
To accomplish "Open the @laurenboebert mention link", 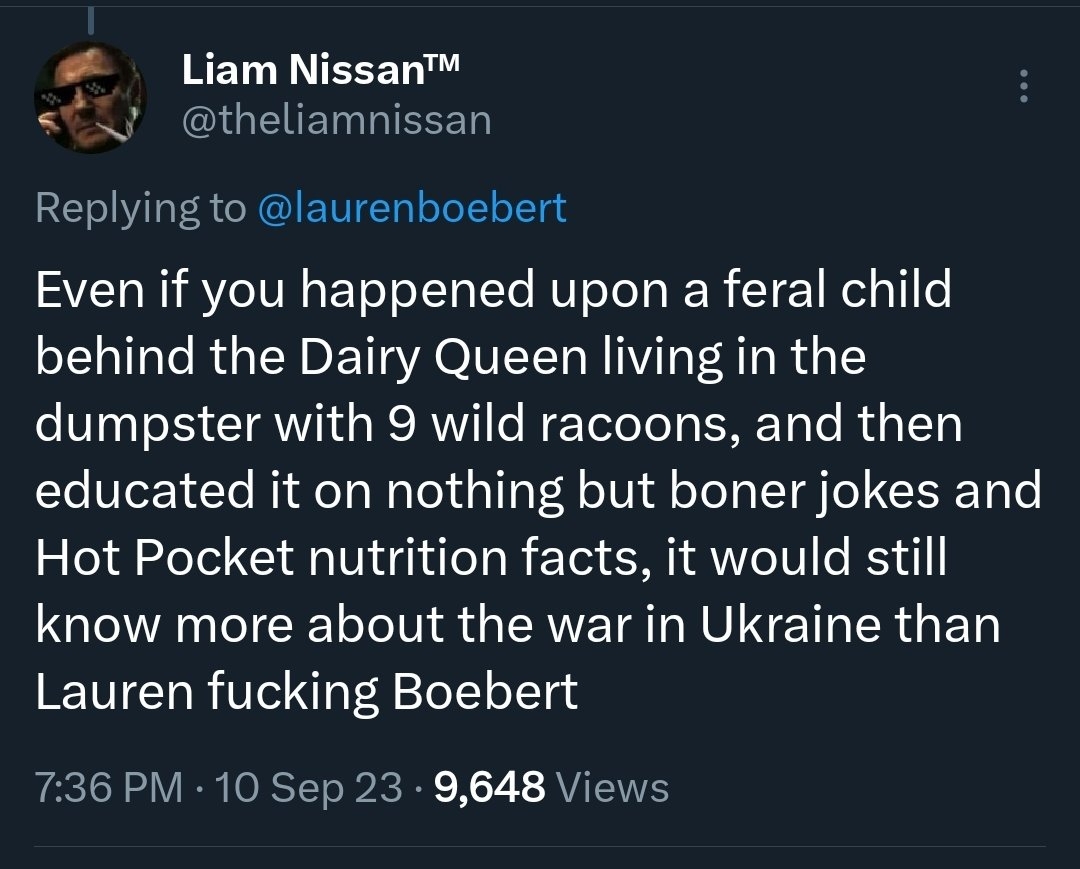I will (x=412, y=208).
